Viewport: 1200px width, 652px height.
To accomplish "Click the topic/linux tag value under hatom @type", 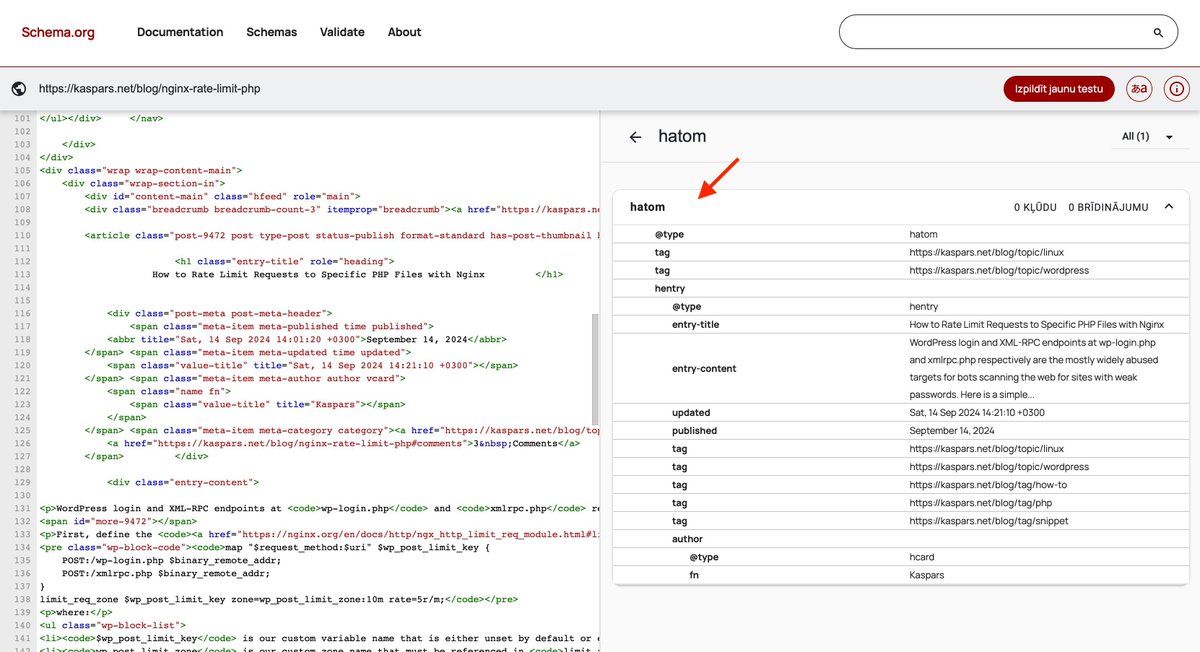I will point(987,252).
